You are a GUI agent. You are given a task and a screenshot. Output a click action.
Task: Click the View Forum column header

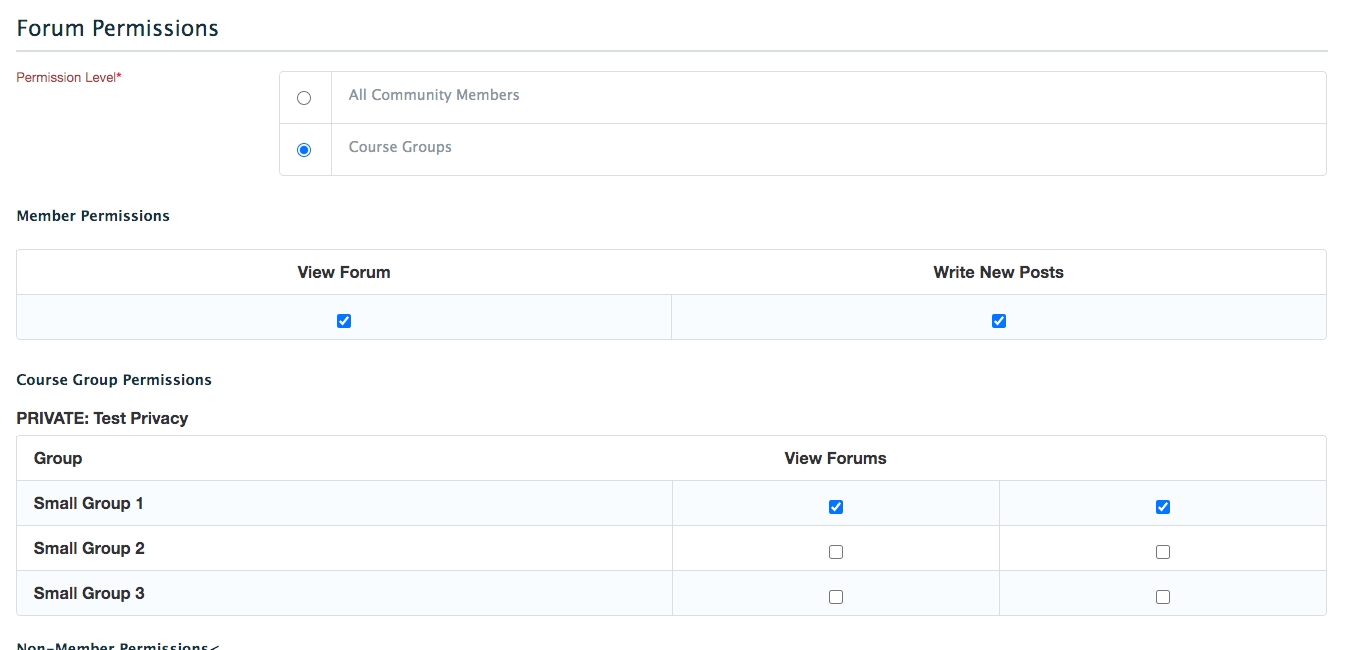[x=344, y=272]
